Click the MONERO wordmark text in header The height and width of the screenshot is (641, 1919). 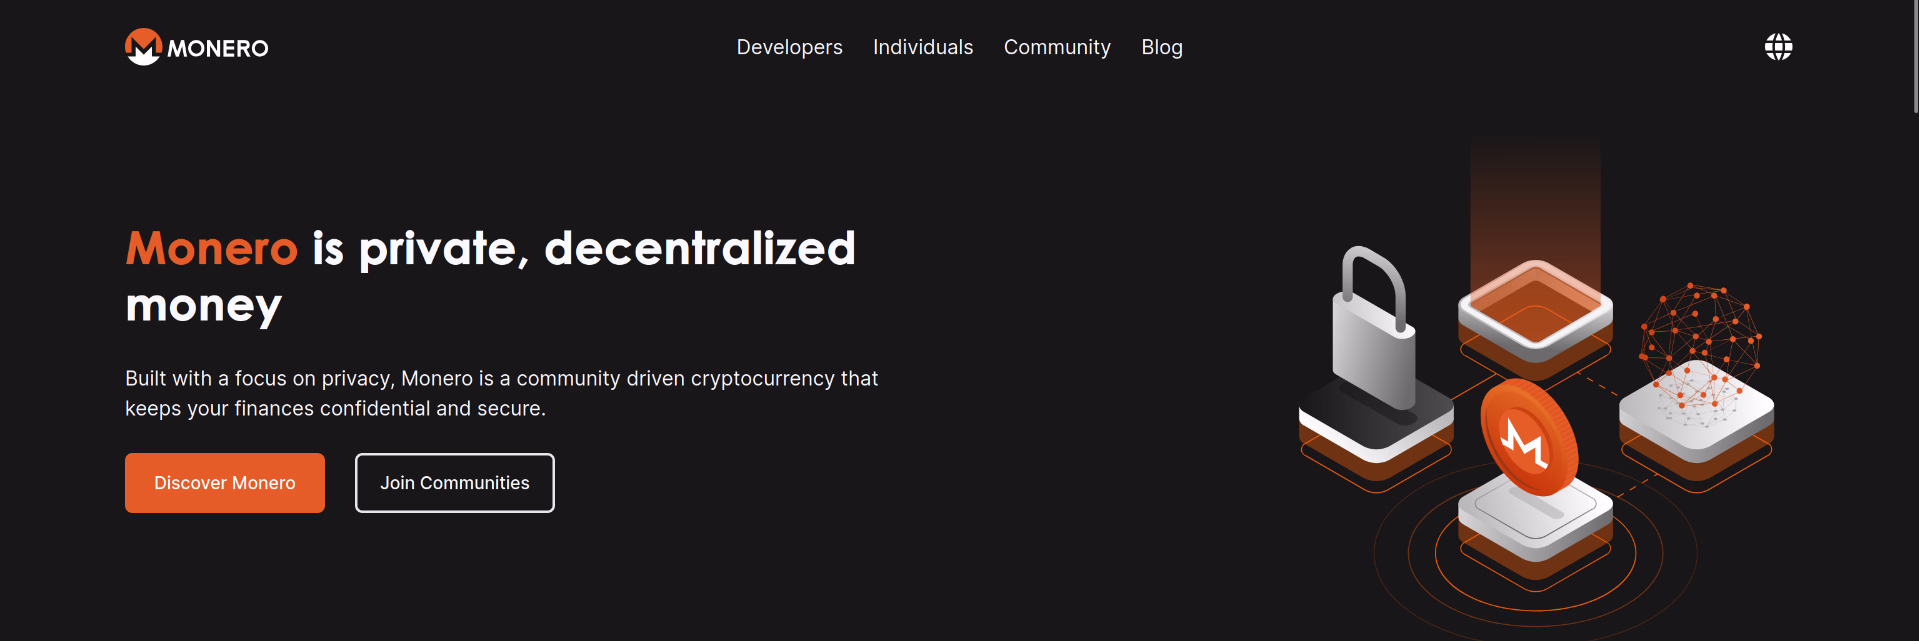(218, 48)
